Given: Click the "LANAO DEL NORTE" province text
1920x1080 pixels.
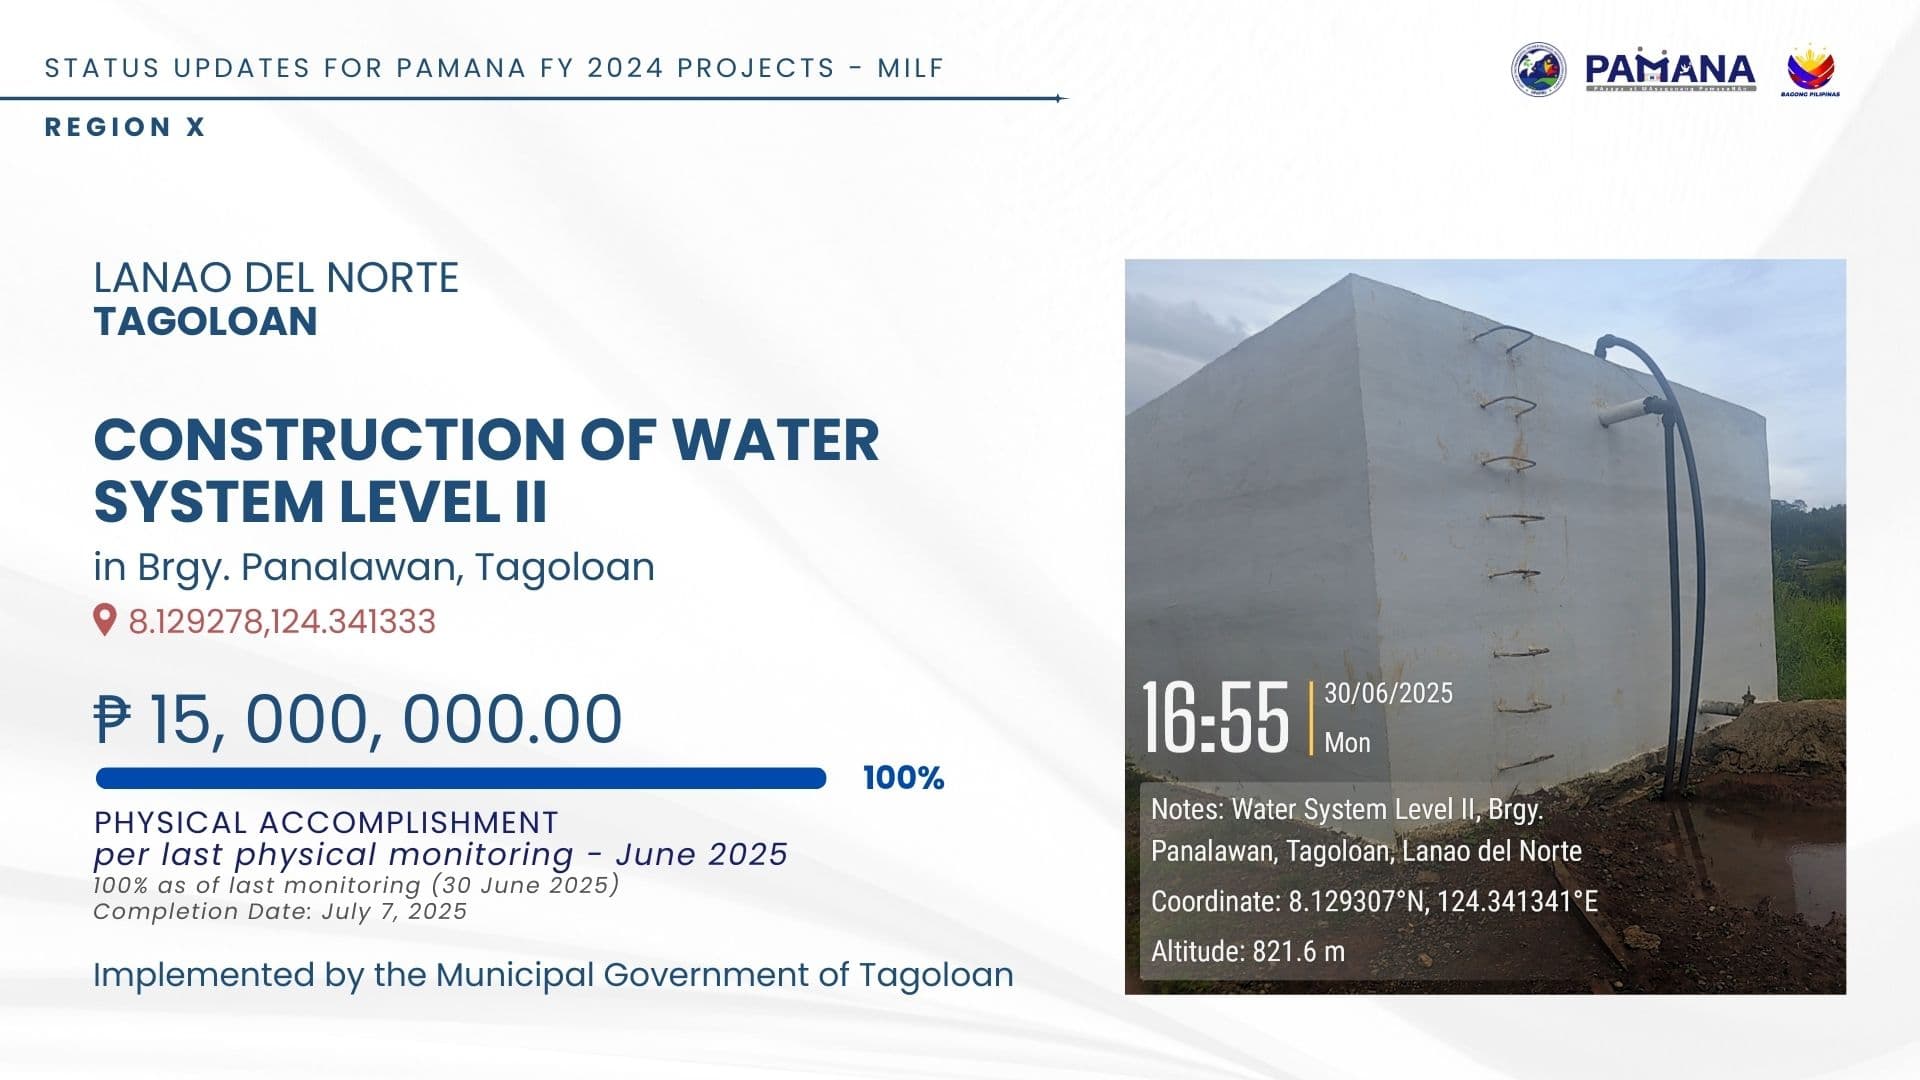Looking at the screenshot, I should [x=276, y=277].
